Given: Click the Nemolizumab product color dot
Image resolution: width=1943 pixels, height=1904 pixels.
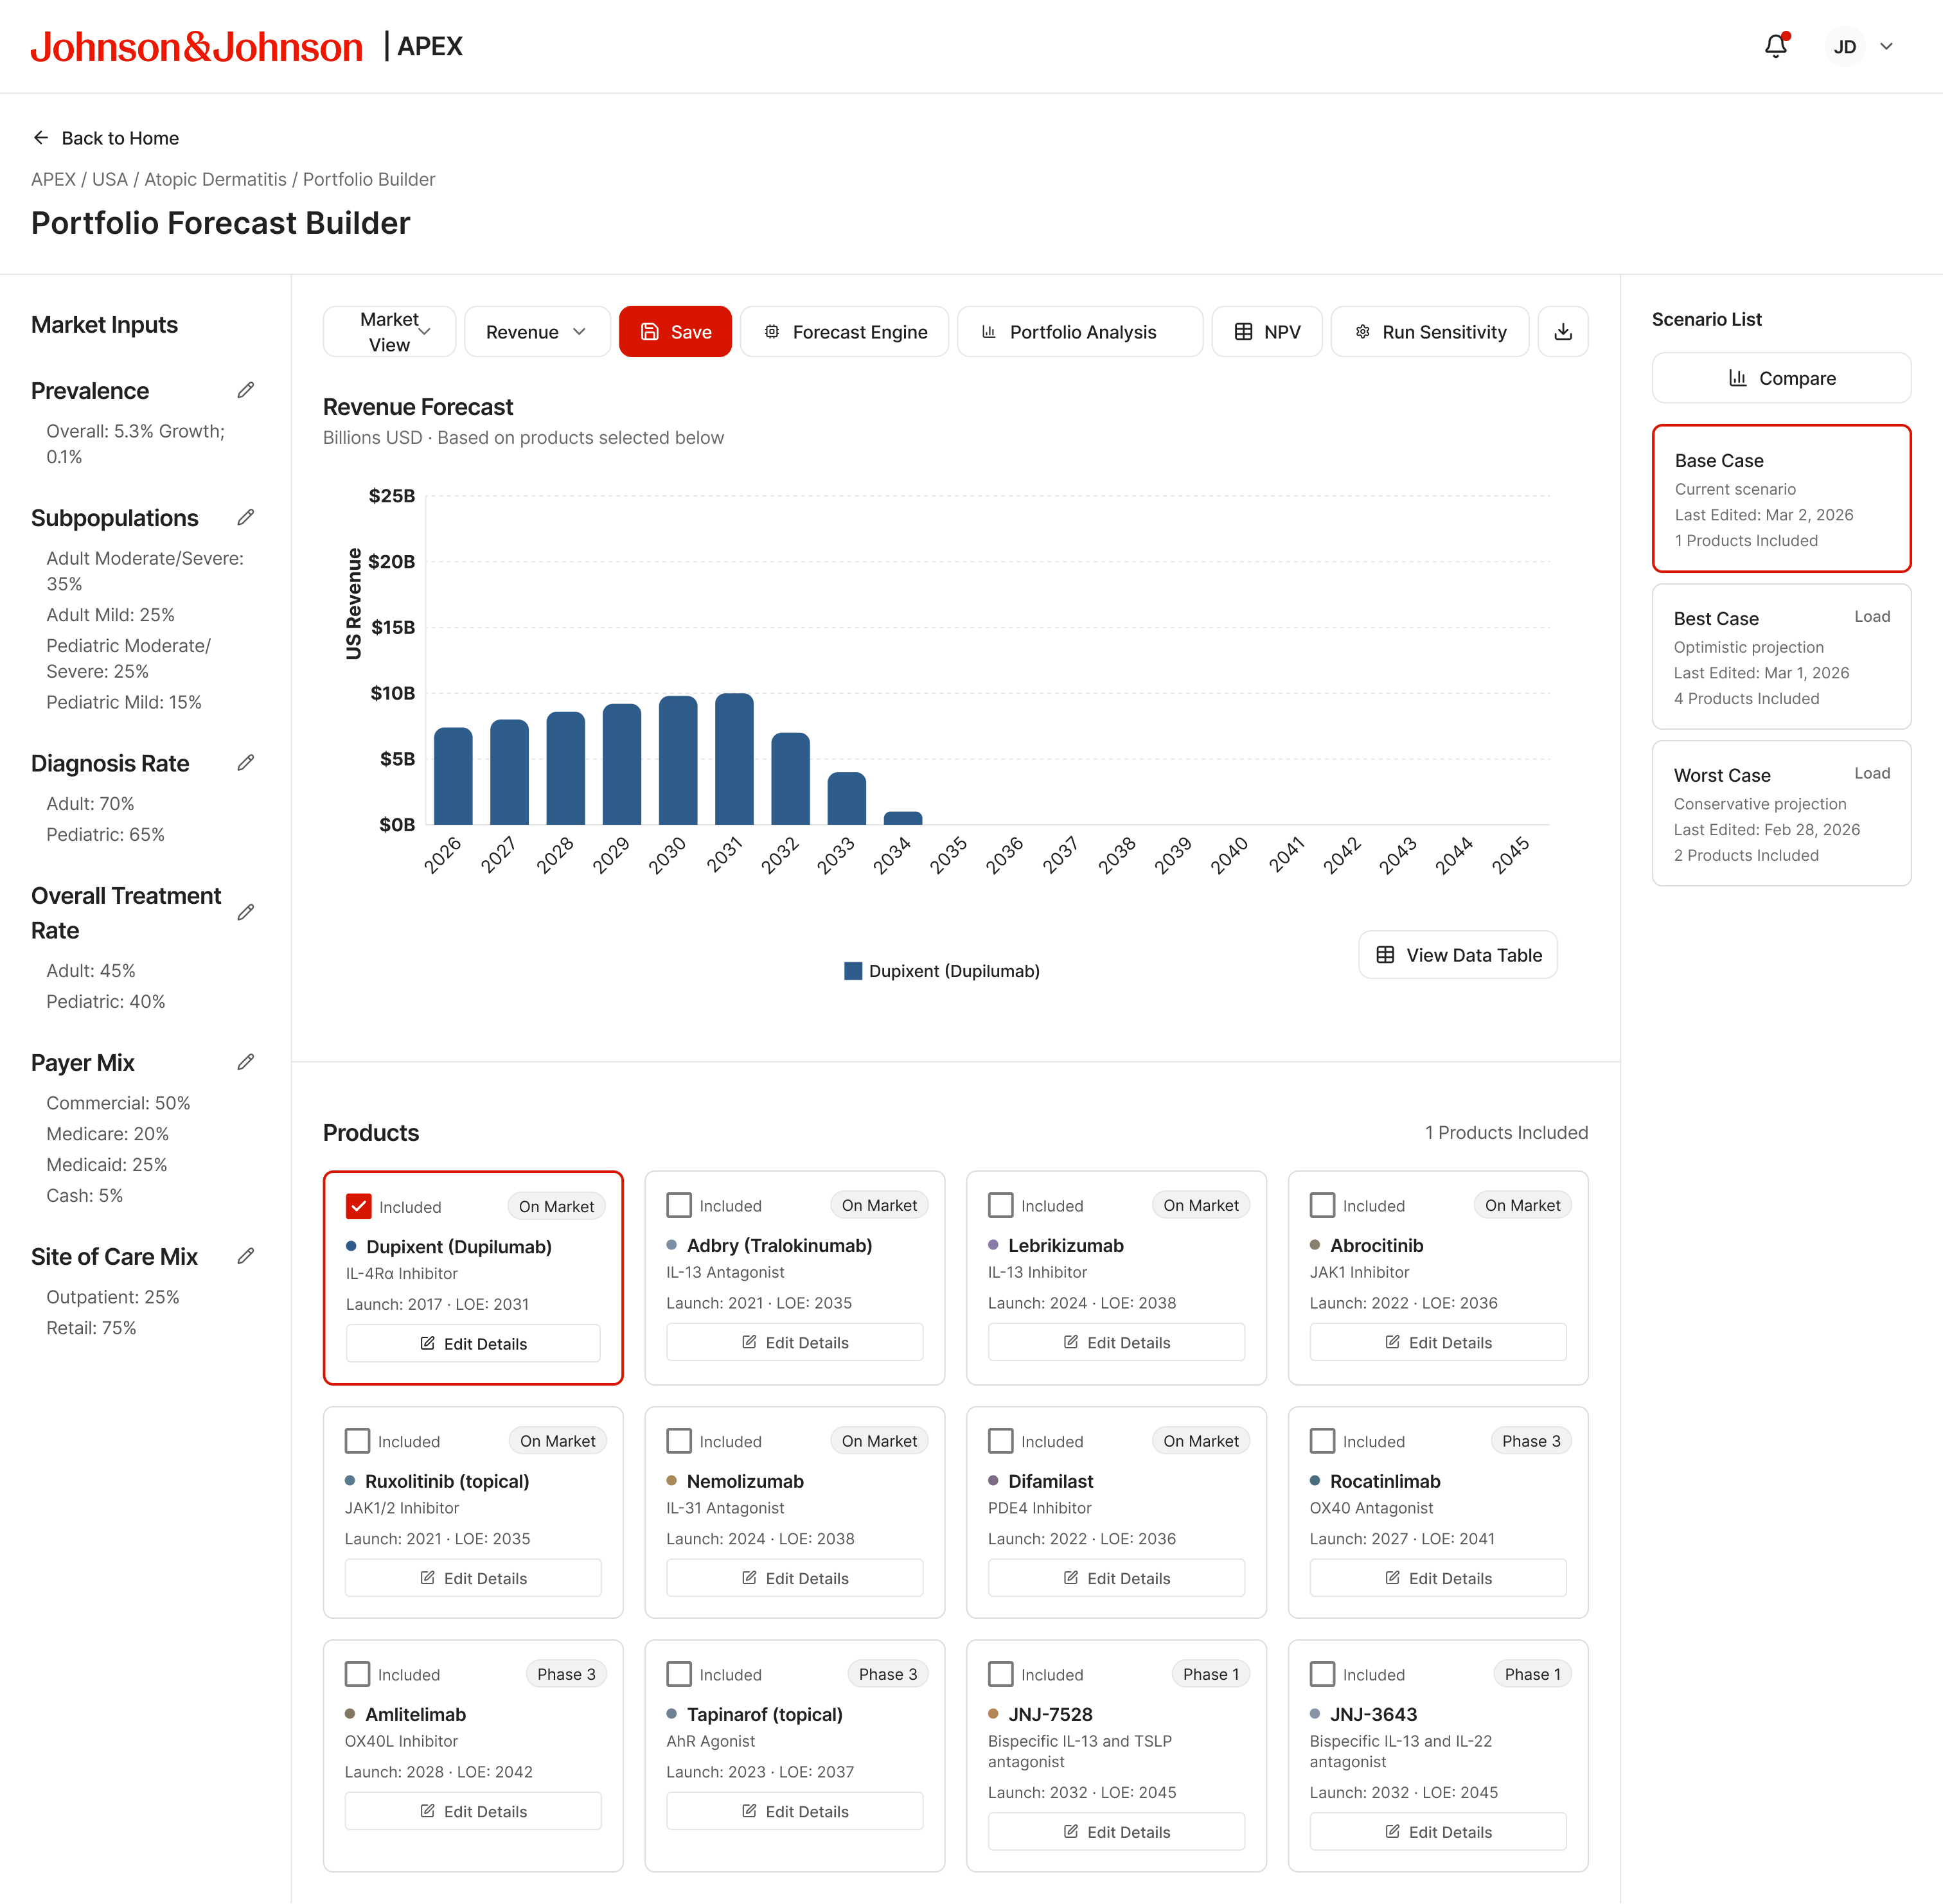Looking at the screenshot, I should coord(672,1480).
